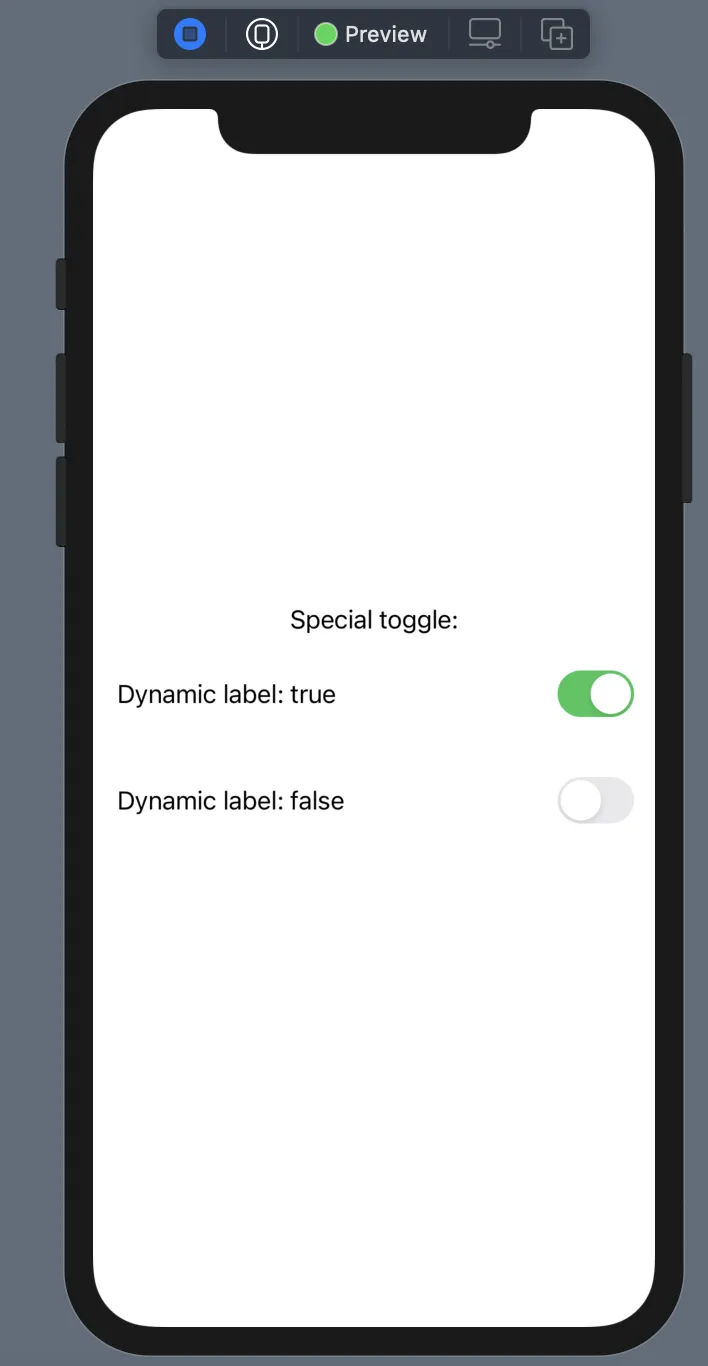This screenshot has height=1366, width=708.
Task: Tap the white knob of the green switch
Action: tap(611, 694)
